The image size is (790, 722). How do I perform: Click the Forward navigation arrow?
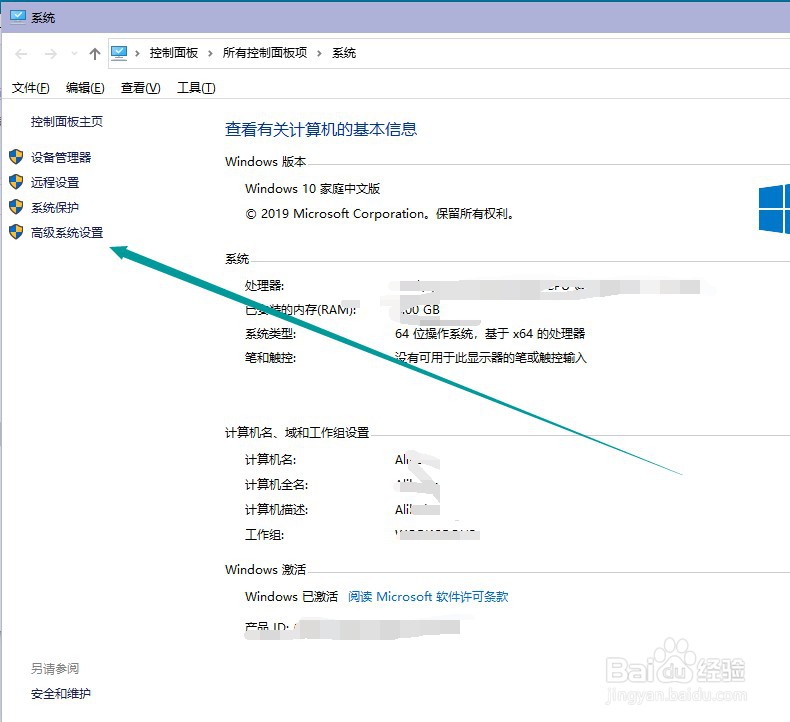pos(50,53)
